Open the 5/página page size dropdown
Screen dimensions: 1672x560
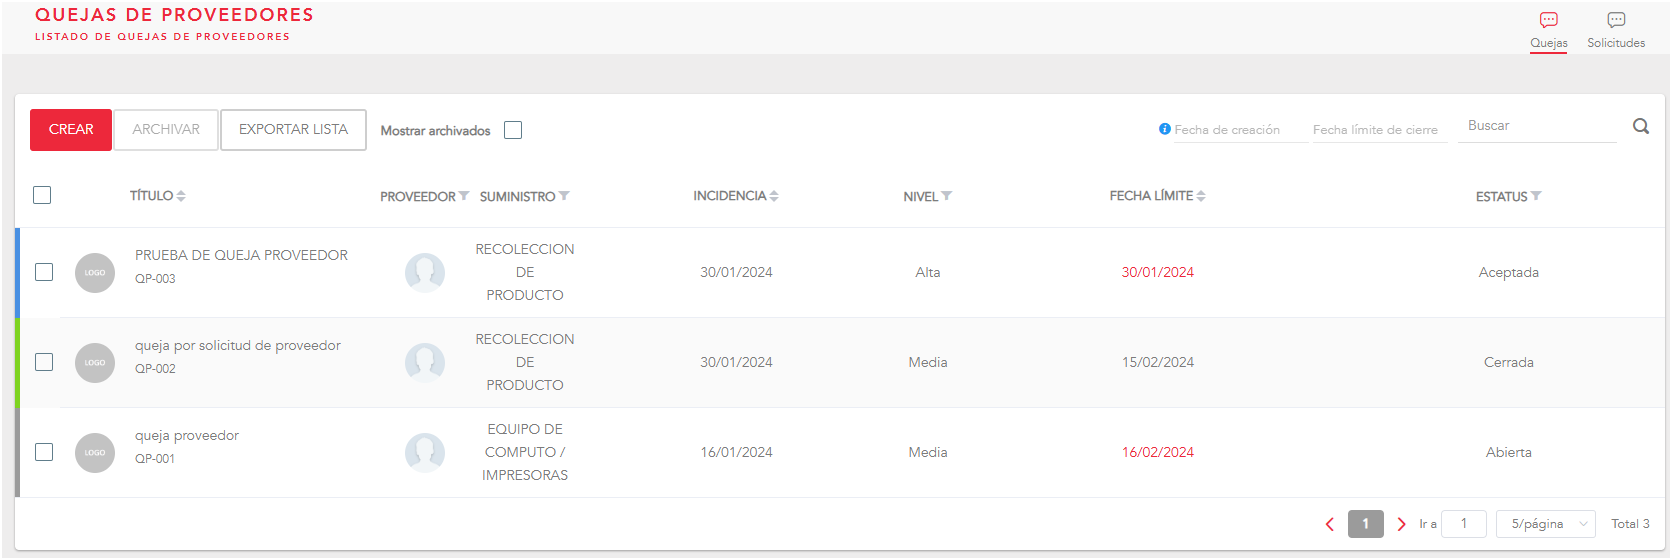(1546, 523)
